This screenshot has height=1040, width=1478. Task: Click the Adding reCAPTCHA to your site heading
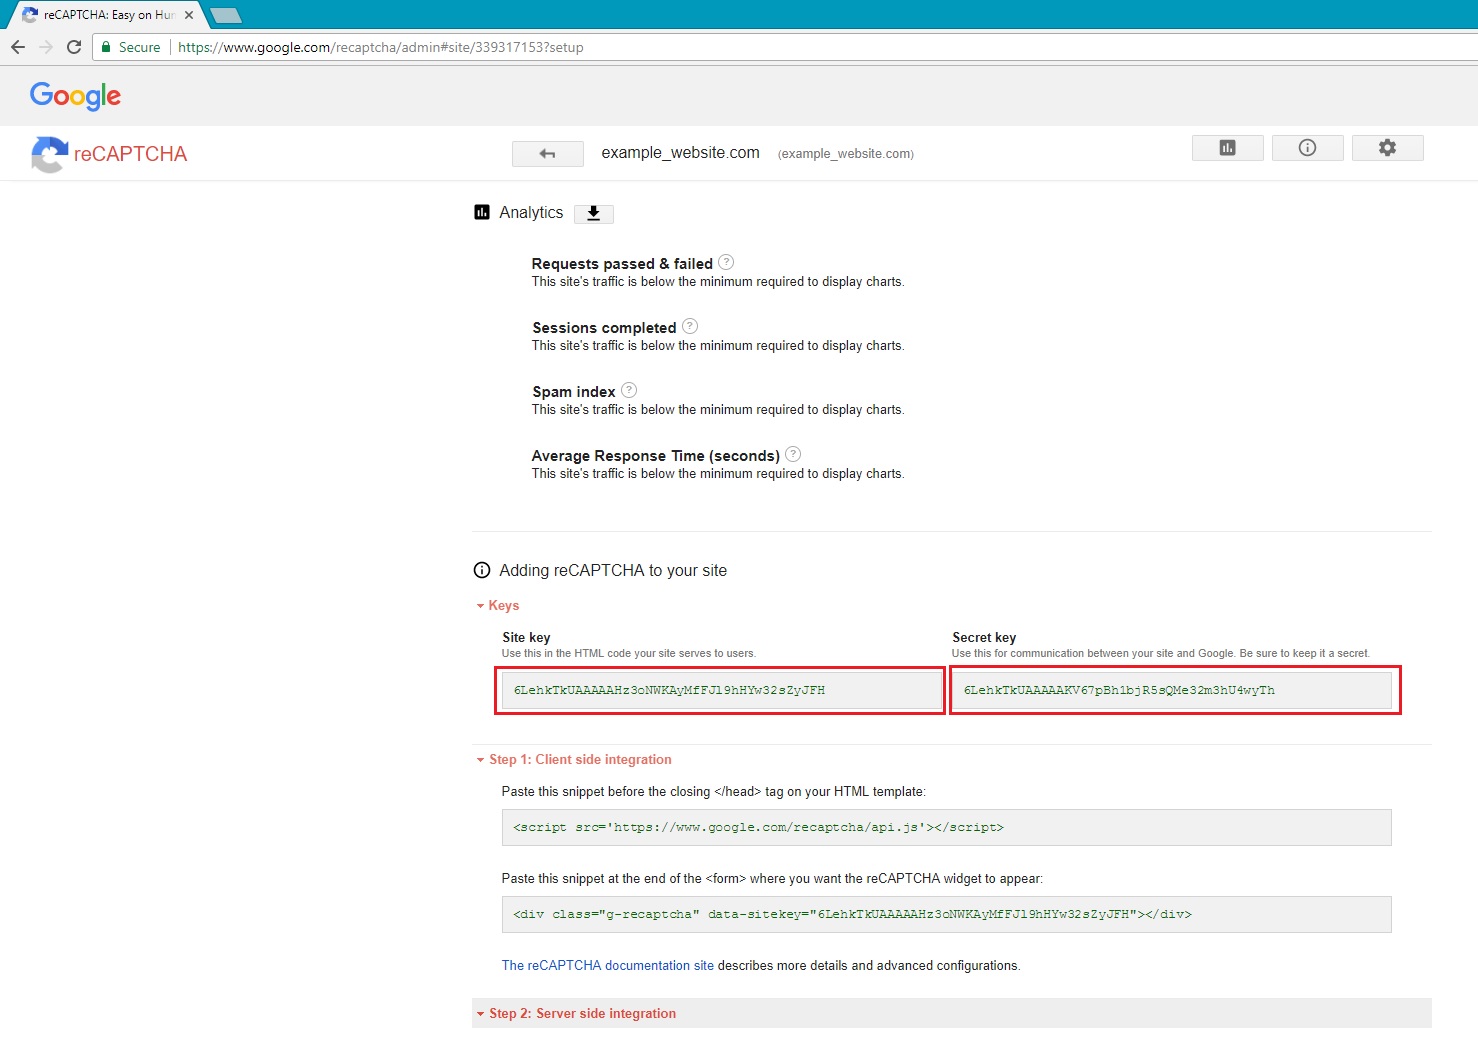pyautogui.click(x=613, y=570)
